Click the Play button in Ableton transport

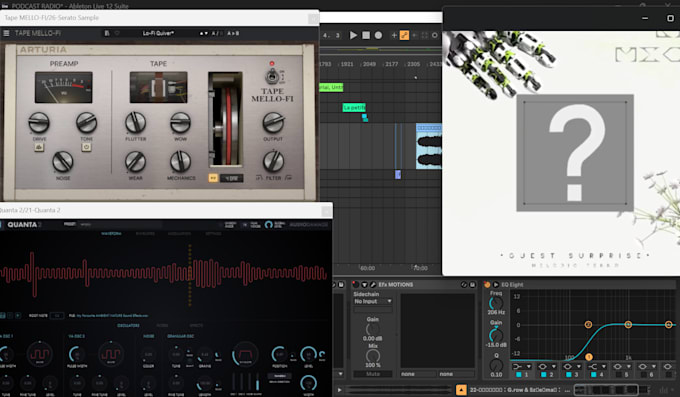pos(353,35)
